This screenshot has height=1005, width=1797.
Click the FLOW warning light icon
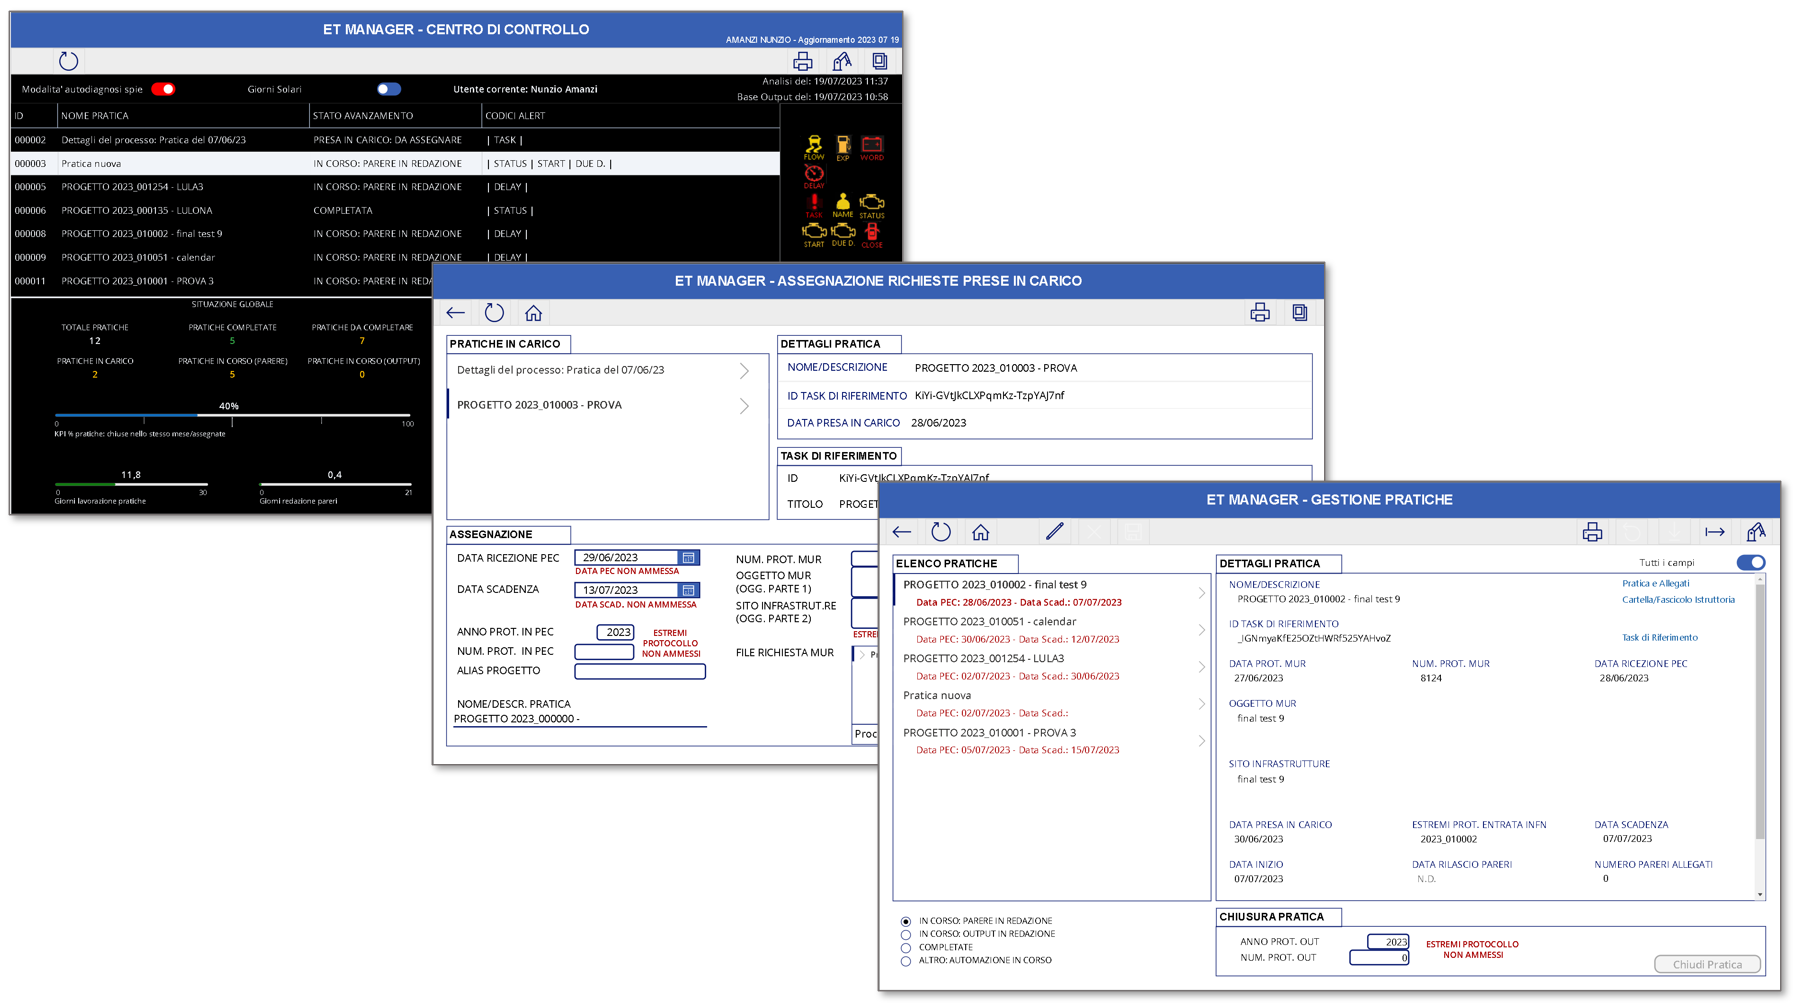[x=814, y=147]
